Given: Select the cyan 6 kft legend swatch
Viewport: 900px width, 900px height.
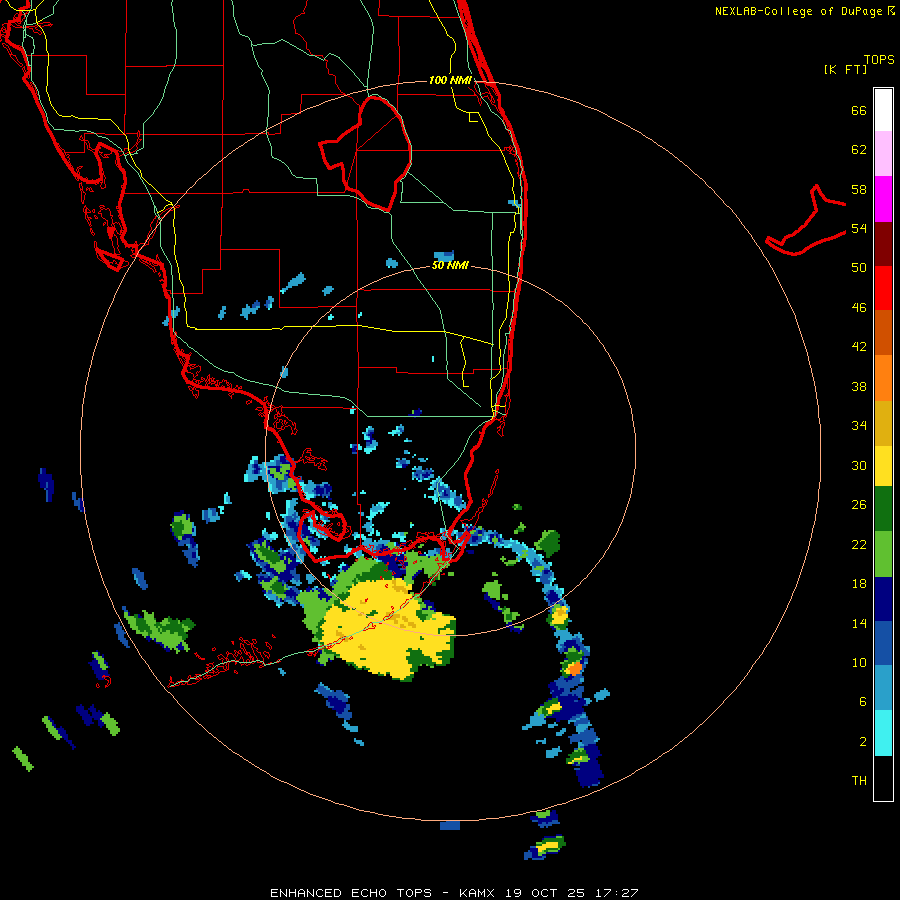Looking at the screenshot, I should click(883, 733).
